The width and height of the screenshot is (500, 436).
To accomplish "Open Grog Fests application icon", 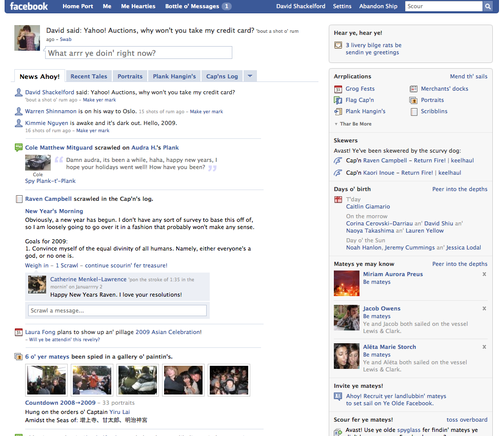I will tap(338, 89).
